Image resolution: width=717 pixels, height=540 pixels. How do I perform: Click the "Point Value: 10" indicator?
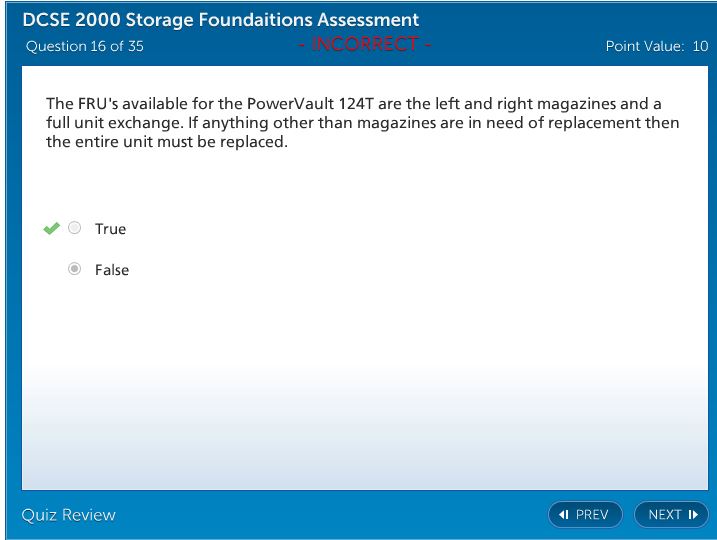(656, 46)
